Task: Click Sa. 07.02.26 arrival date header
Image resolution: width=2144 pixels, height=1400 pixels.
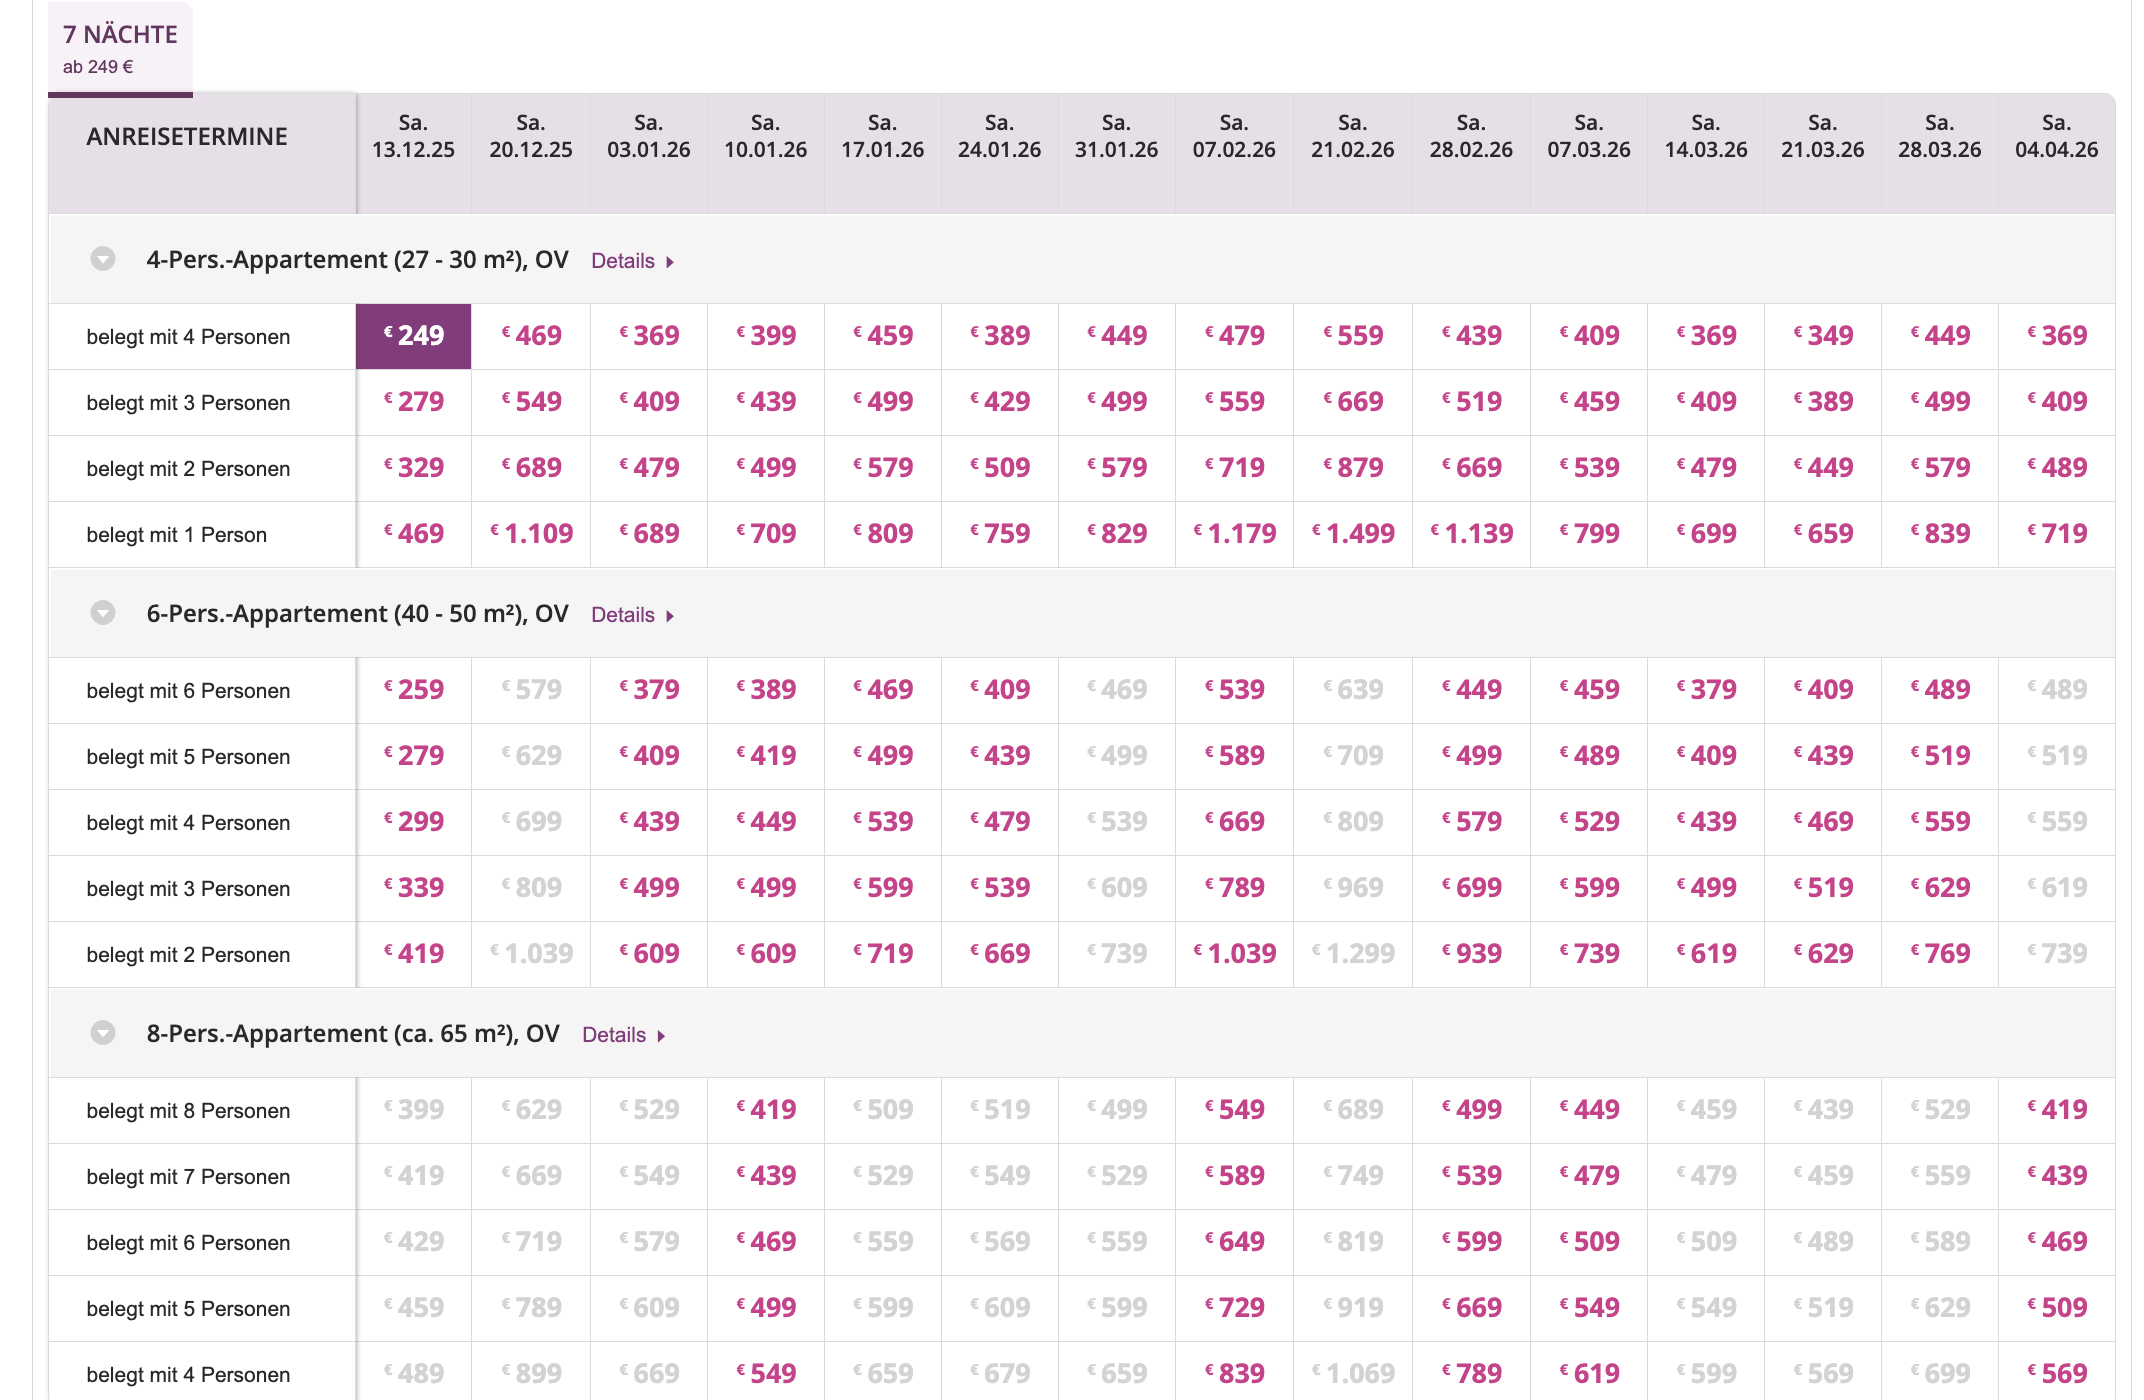Action: (1234, 137)
